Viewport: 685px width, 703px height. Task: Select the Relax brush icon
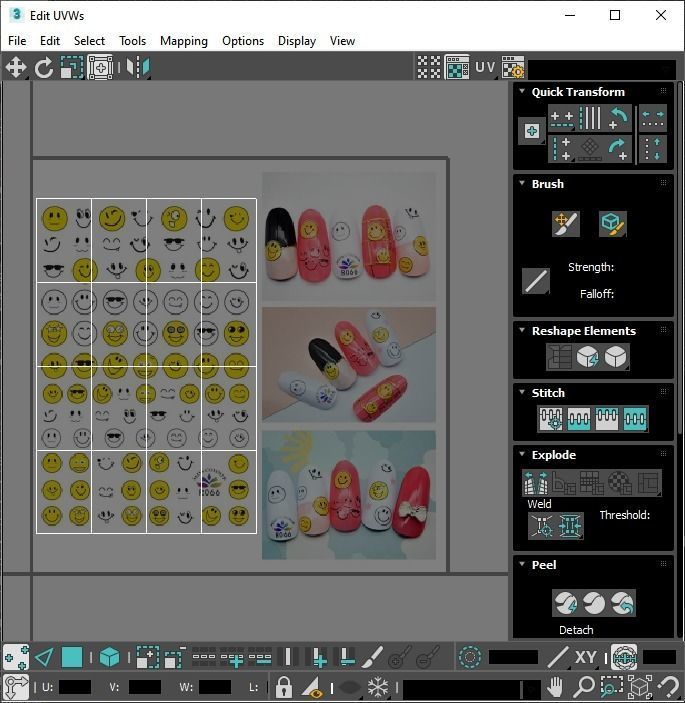pyautogui.click(x=612, y=224)
